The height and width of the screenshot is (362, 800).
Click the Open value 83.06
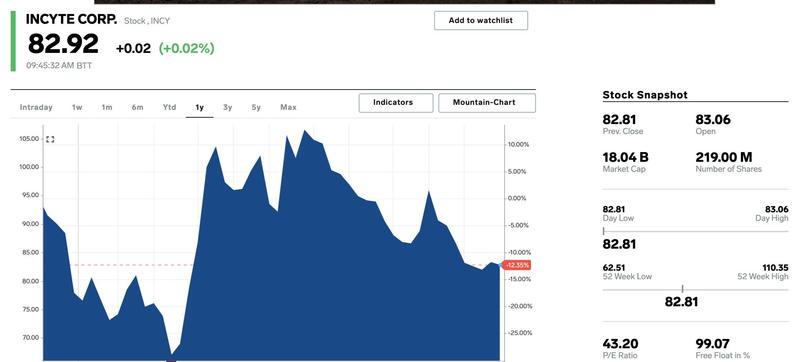click(713, 120)
